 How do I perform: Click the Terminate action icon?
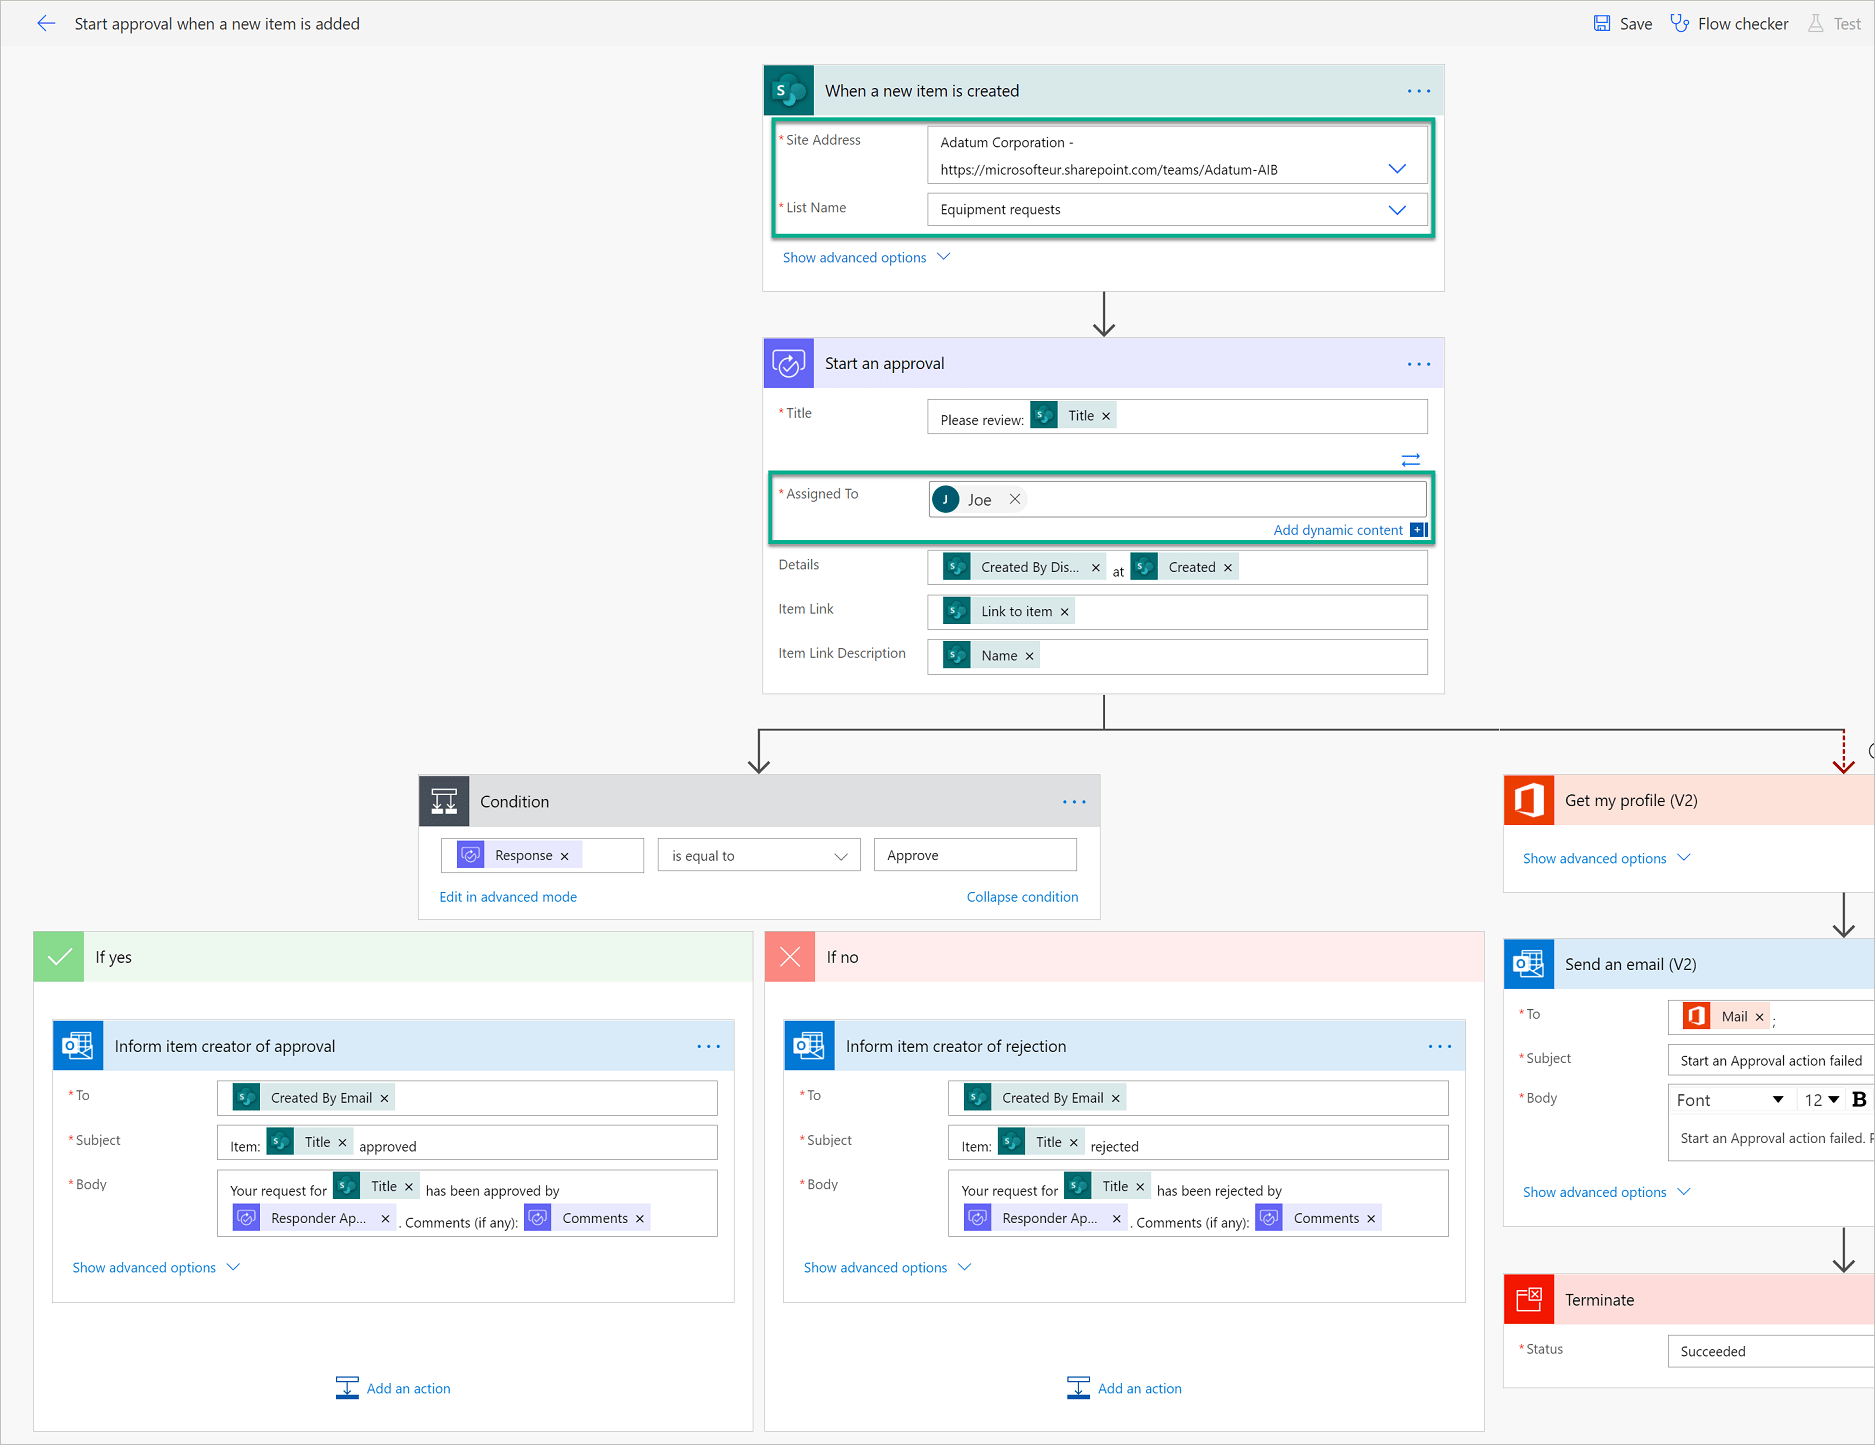click(1528, 1298)
